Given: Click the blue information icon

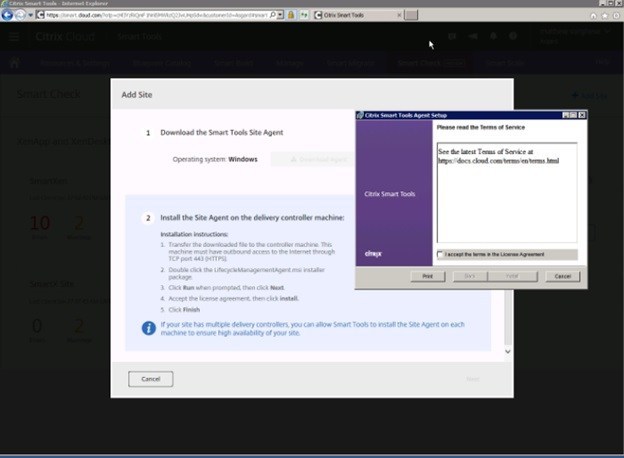Looking at the screenshot, I should click(x=149, y=328).
